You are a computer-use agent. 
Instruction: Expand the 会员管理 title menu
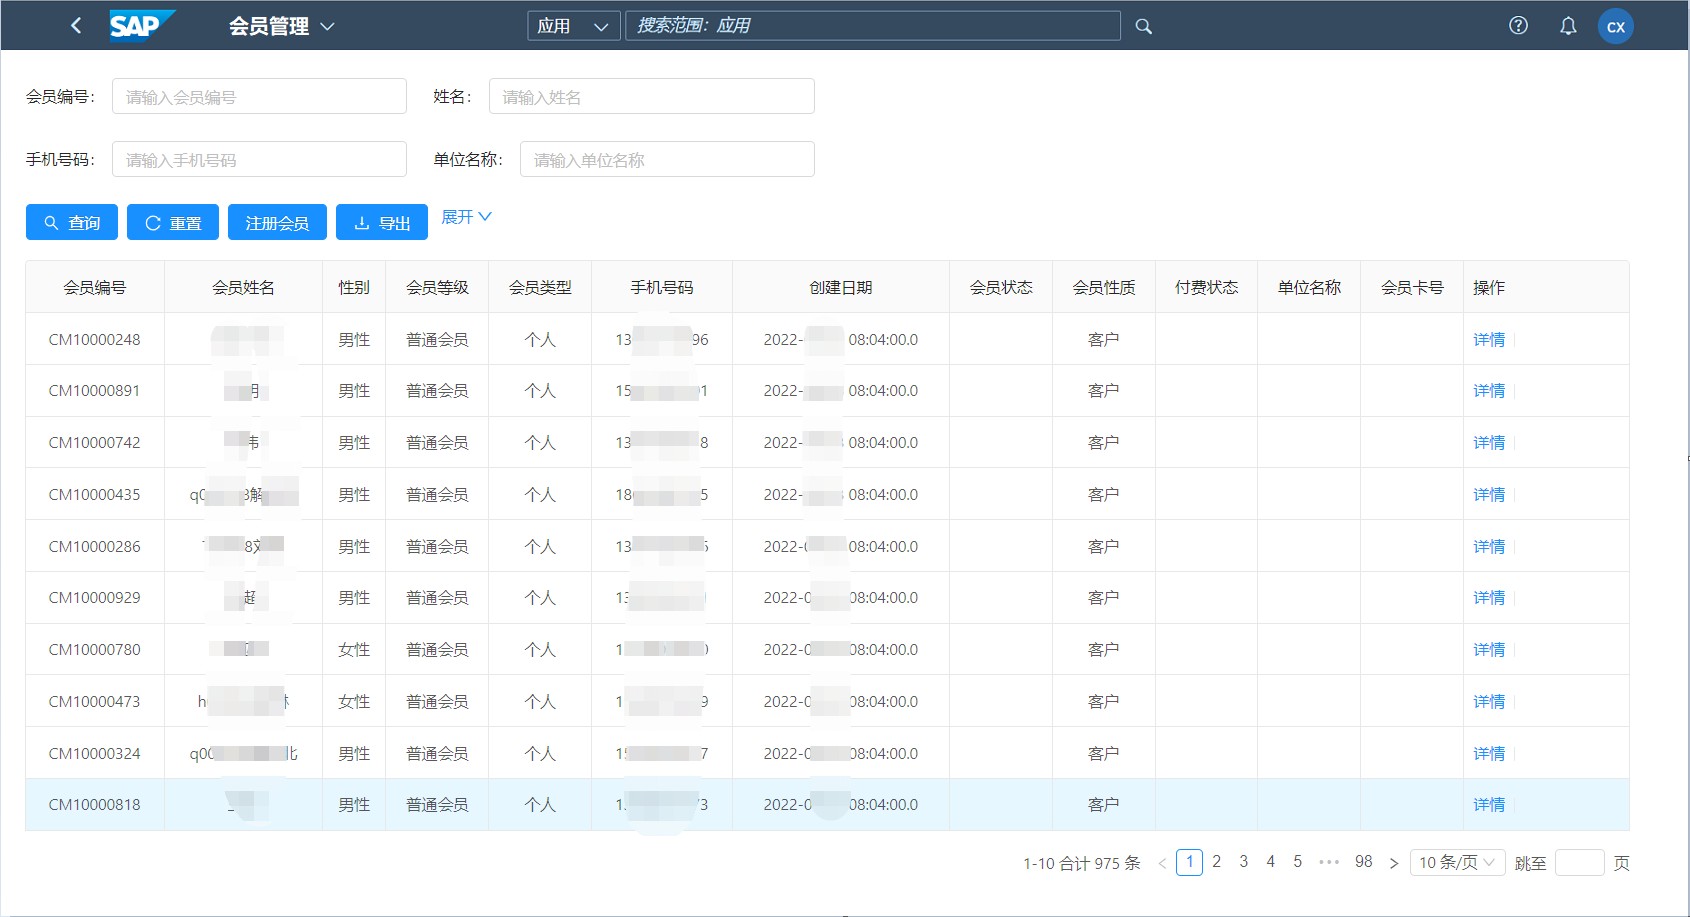pyautogui.click(x=281, y=27)
